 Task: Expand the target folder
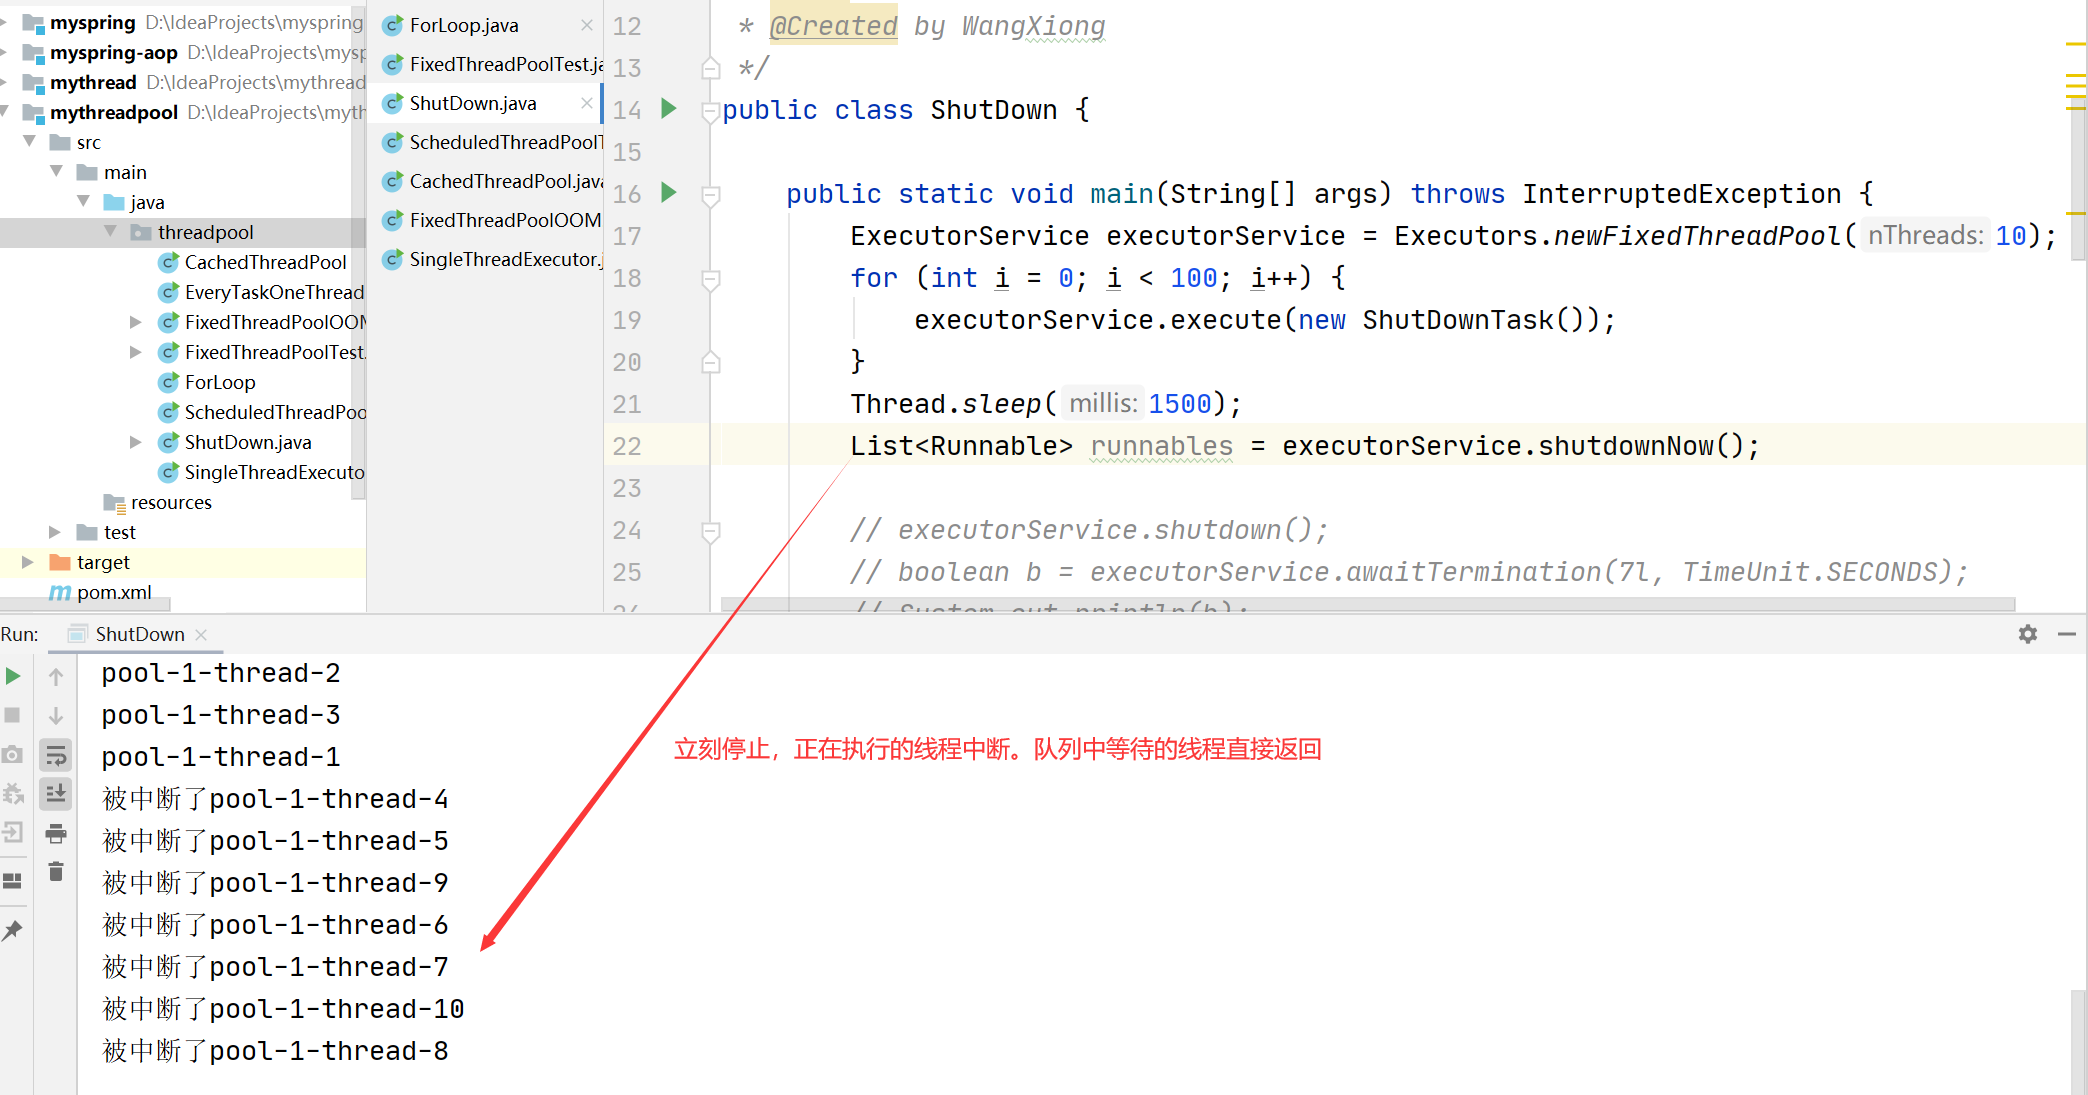28,562
